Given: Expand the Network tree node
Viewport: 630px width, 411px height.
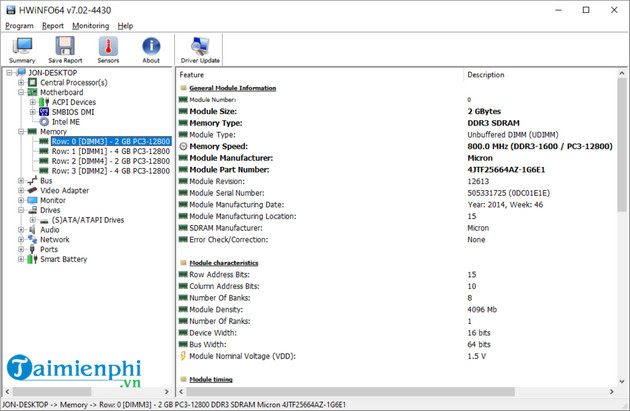Looking at the screenshot, I should click(x=21, y=239).
